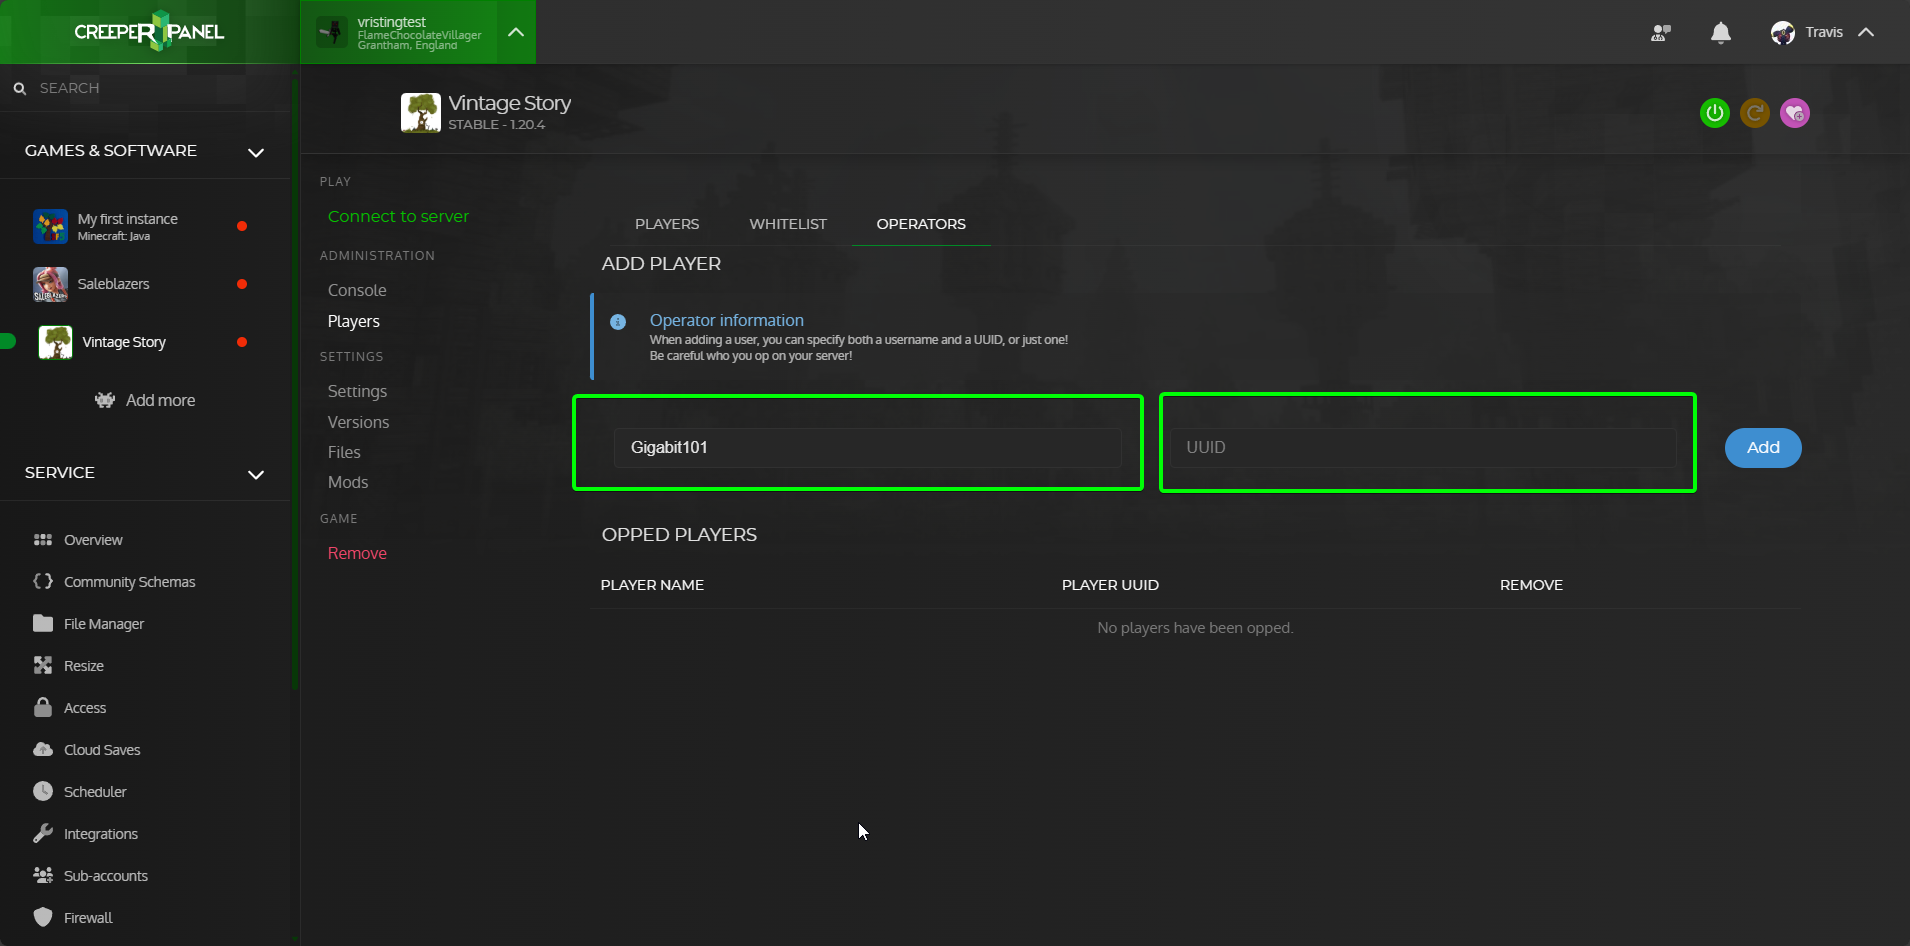Screen dimensions: 1910x946
Task: Click the Firewall shield icon
Action: click(43, 917)
